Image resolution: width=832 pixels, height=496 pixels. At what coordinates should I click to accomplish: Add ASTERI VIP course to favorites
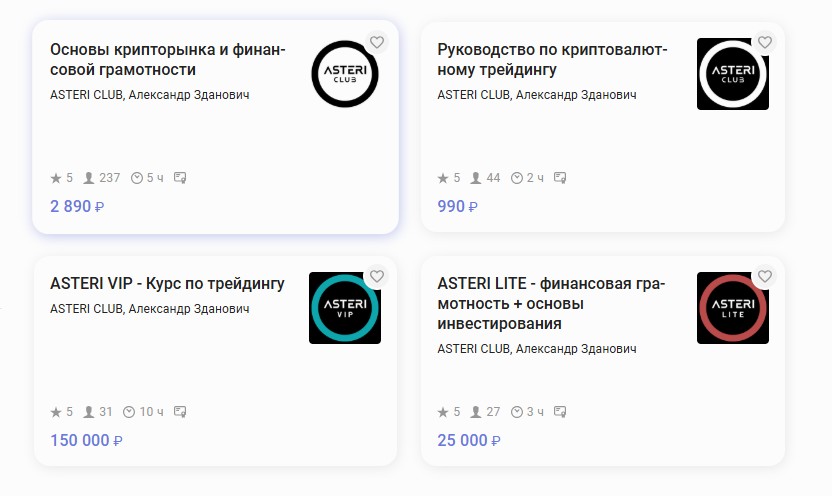tap(377, 276)
